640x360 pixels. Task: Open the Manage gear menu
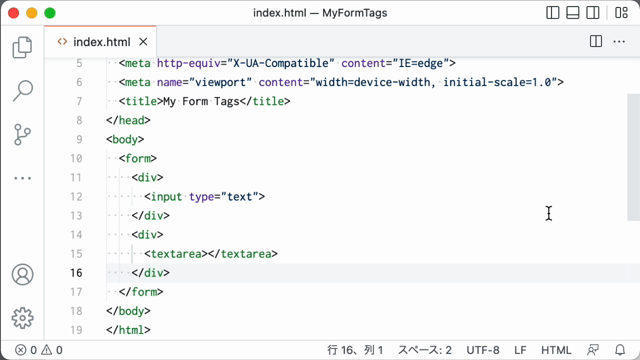22,318
